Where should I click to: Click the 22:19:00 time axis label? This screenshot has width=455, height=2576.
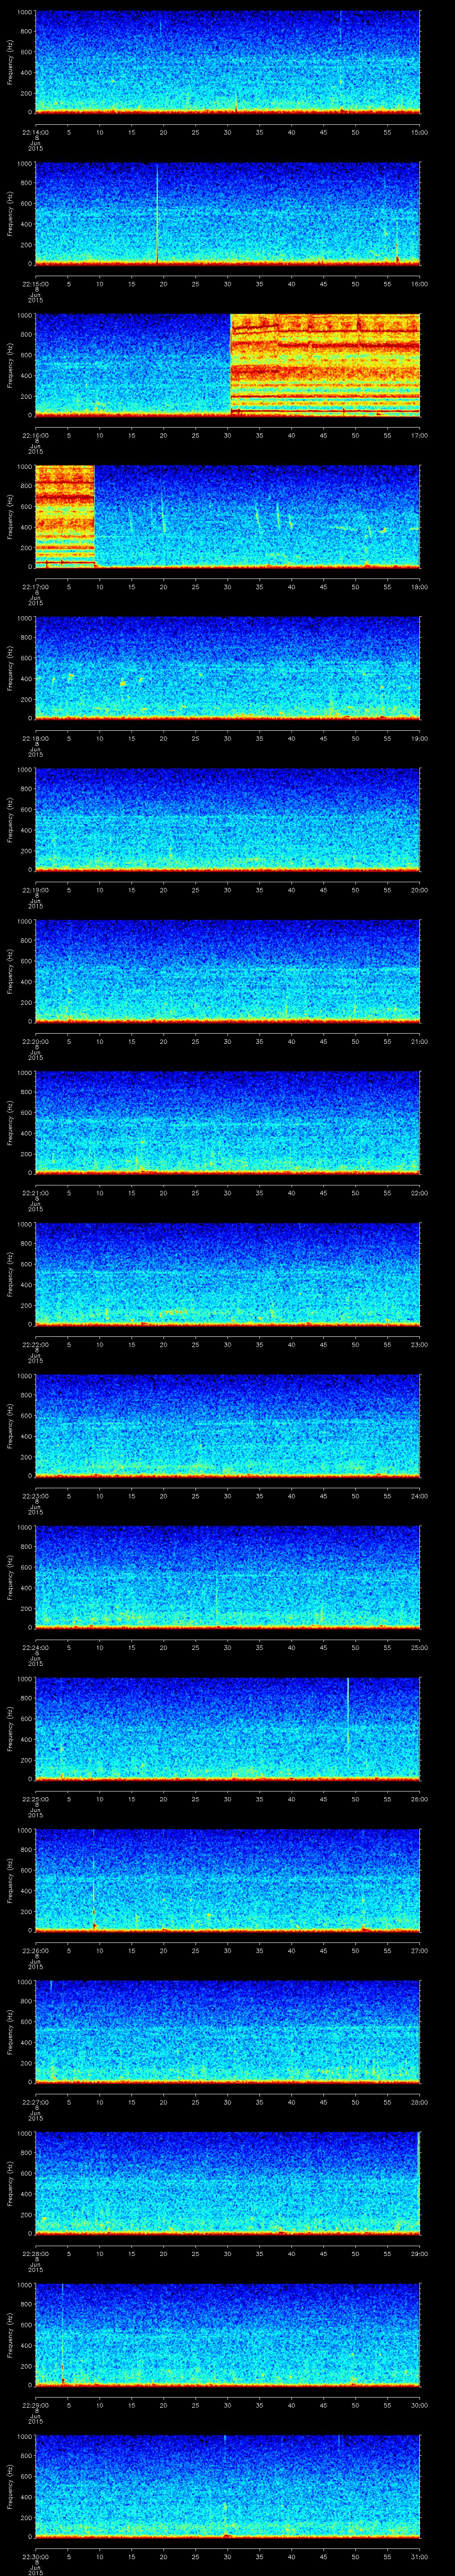tap(36, 890)
